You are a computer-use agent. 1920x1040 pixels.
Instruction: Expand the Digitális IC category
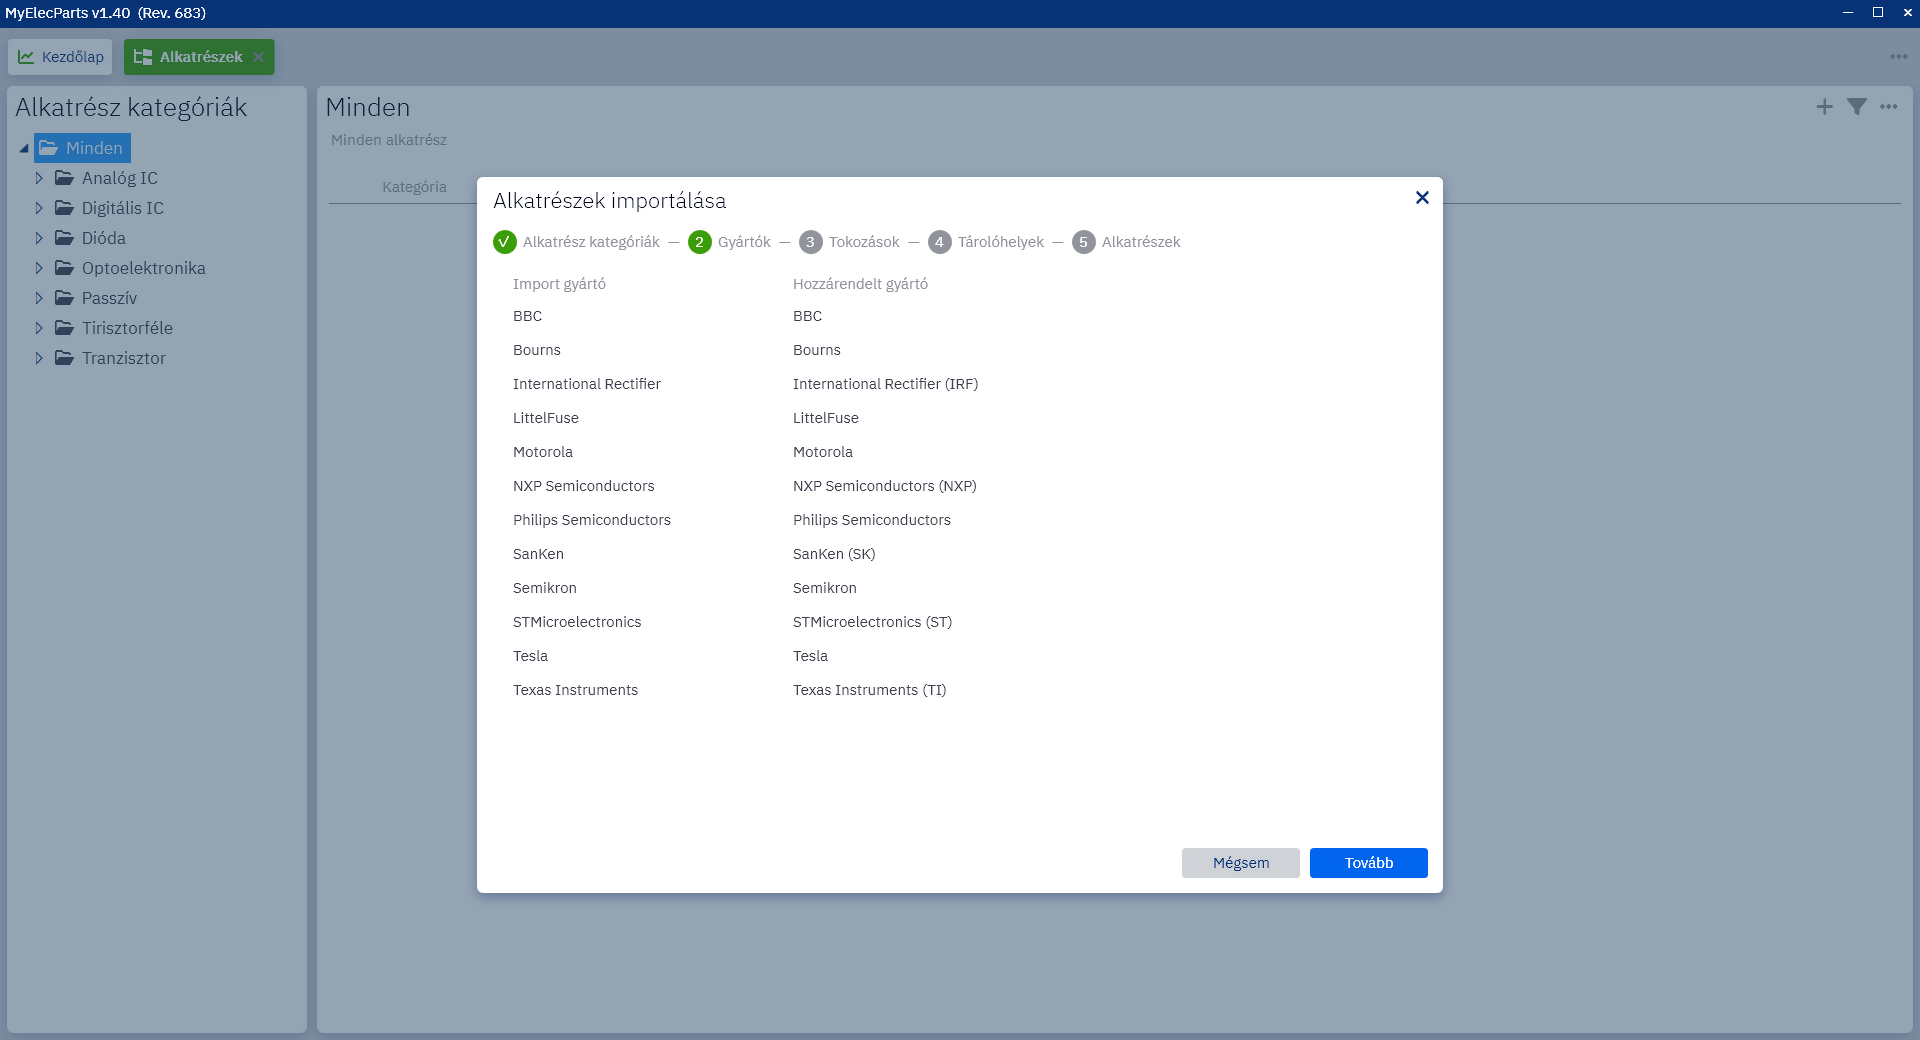click(x=39, y=208)
